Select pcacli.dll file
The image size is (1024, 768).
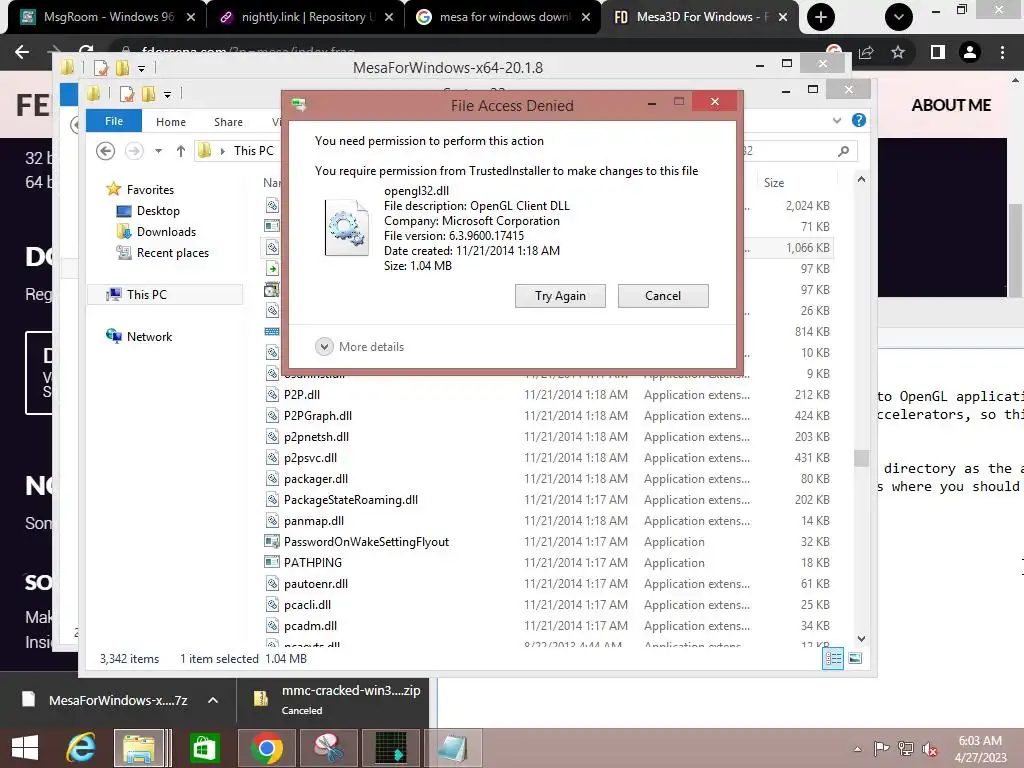(307, 605)
